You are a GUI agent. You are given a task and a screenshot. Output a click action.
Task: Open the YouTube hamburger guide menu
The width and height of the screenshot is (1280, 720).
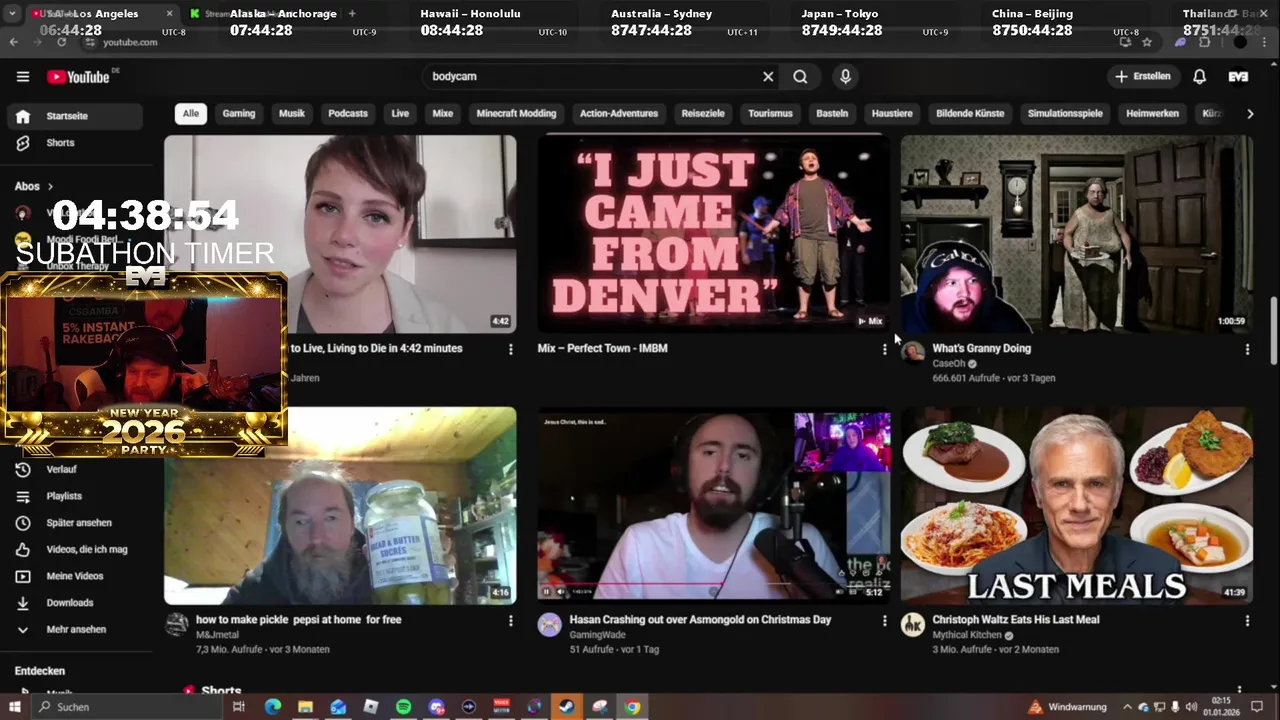point(23,76)
